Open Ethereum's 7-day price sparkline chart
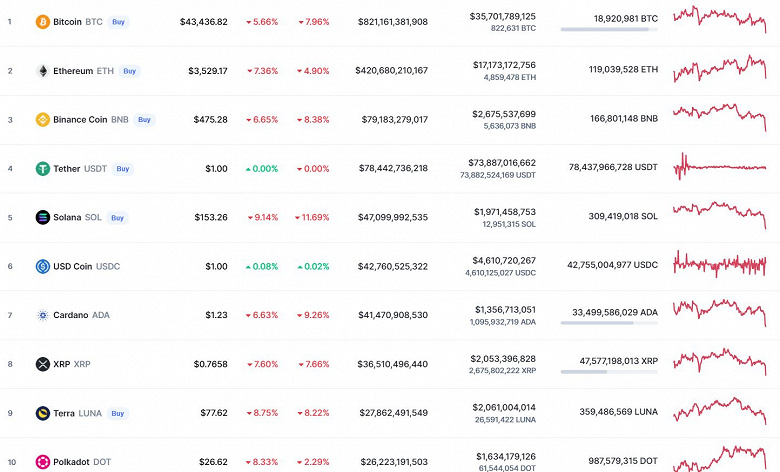Viewport: 780px width, 472px height. click(720, 70)
